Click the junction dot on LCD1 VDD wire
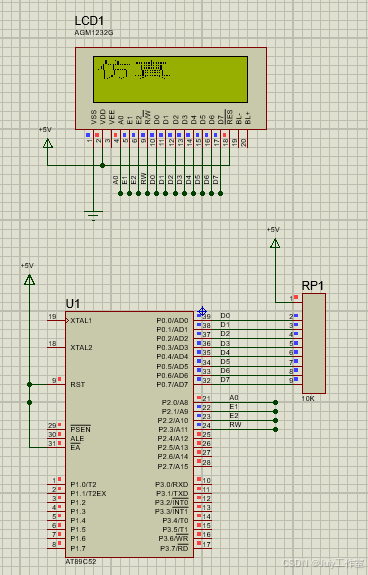 [x=103, y=165]
